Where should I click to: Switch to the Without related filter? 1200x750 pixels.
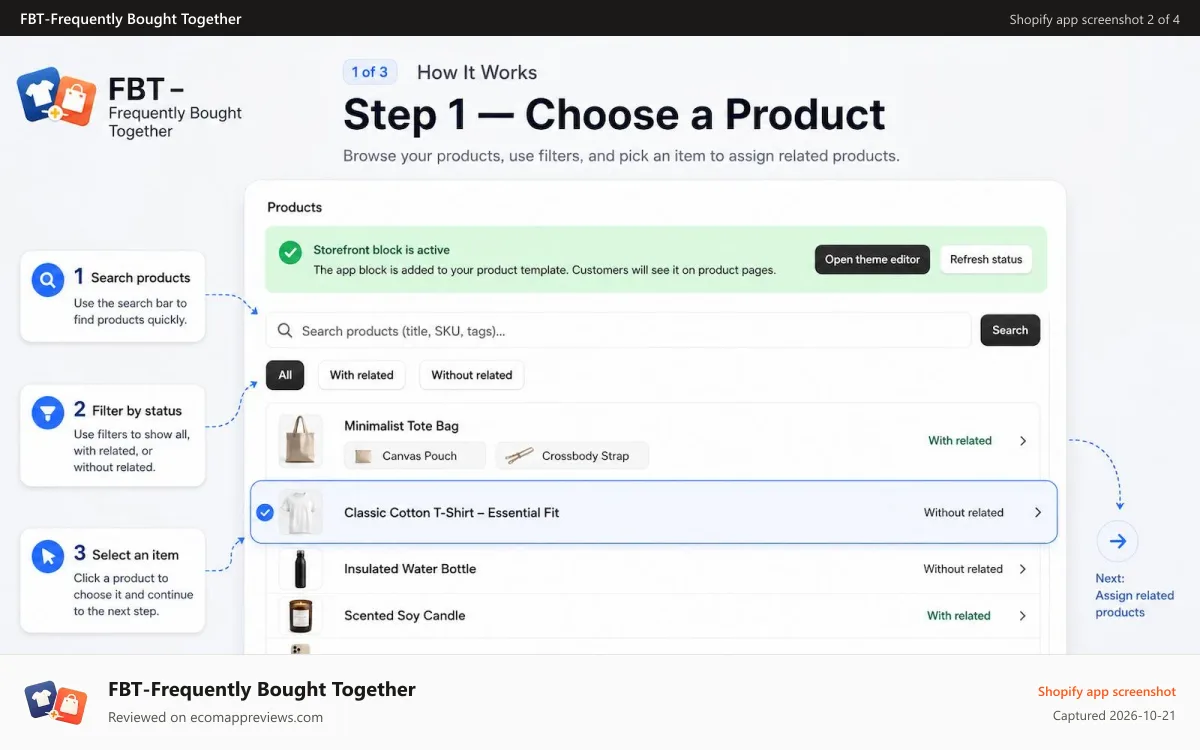(472, 375)
